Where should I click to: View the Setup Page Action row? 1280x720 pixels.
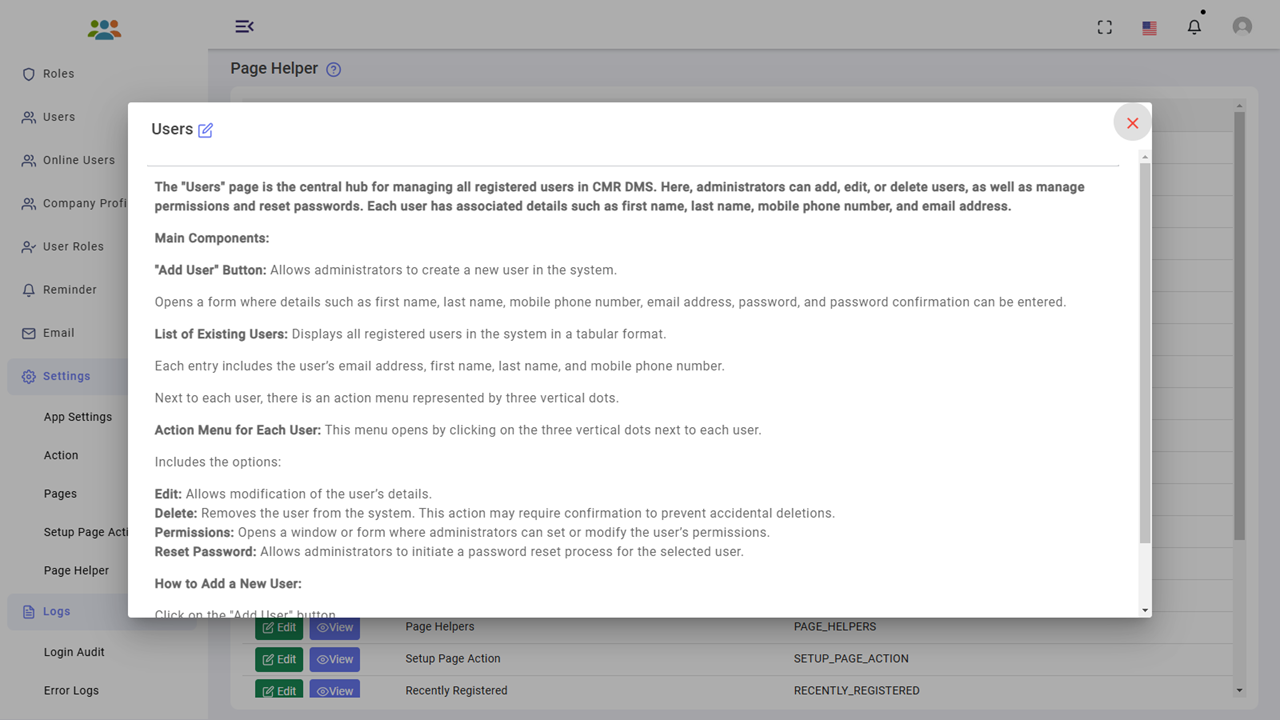335,659
